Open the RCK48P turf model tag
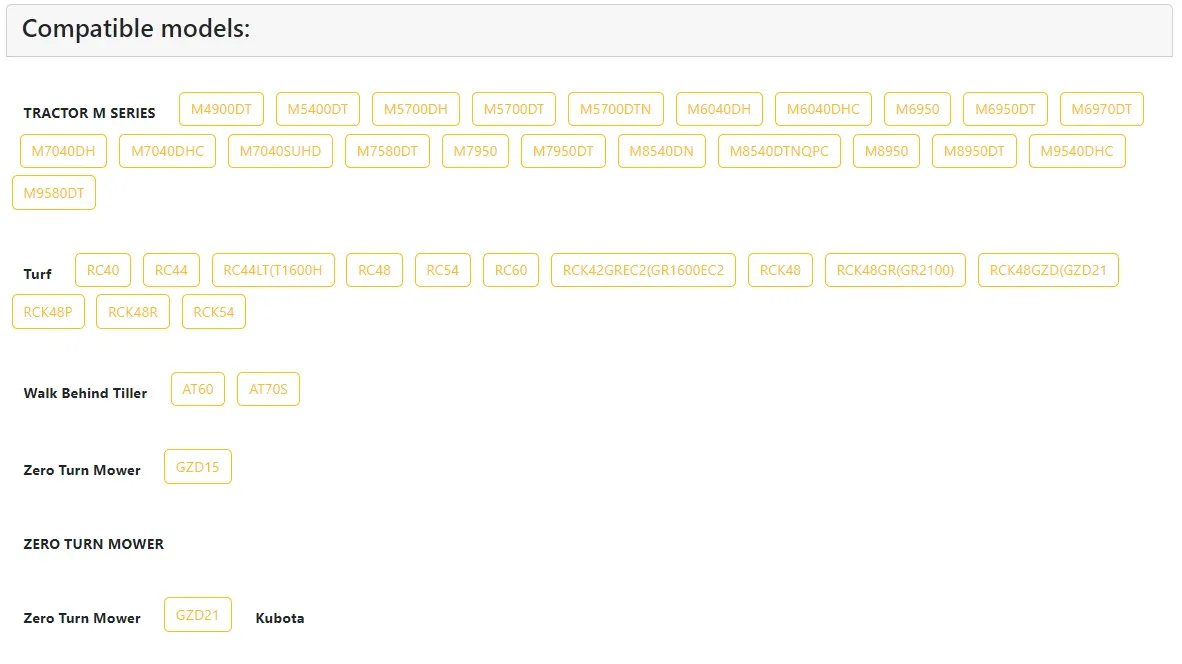 click(48, 312)
